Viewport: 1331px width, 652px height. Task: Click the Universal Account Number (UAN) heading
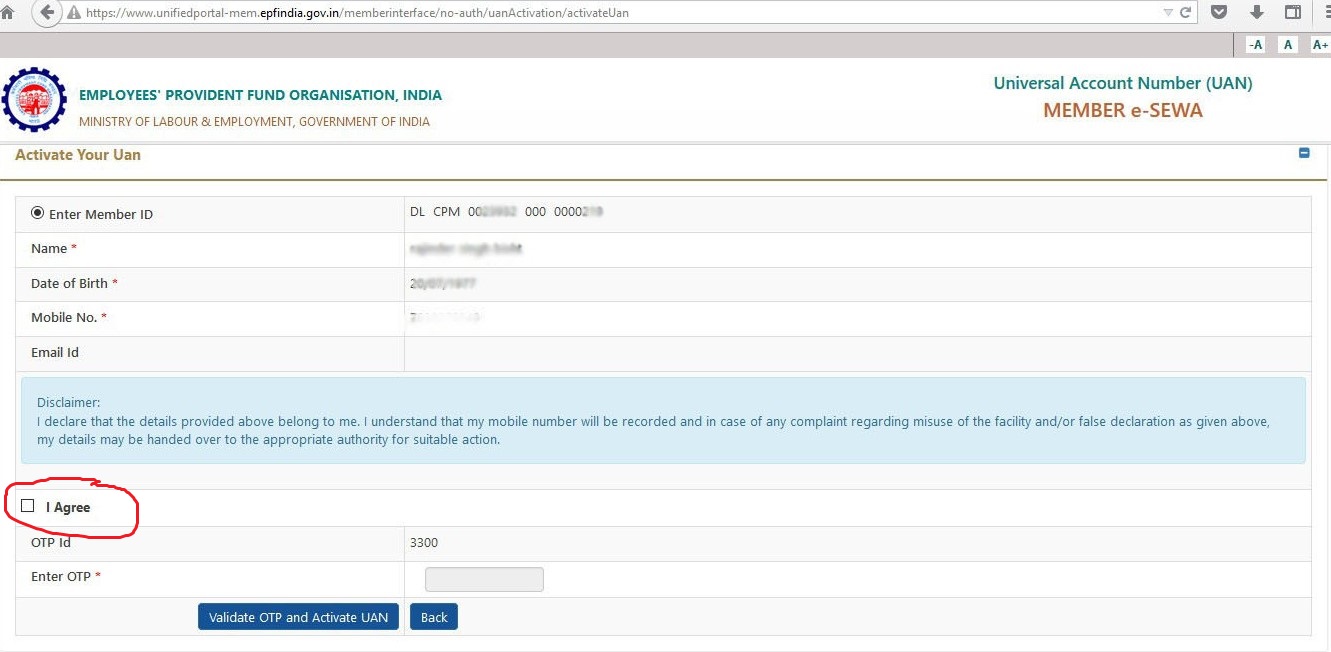tap(1123, 83)
